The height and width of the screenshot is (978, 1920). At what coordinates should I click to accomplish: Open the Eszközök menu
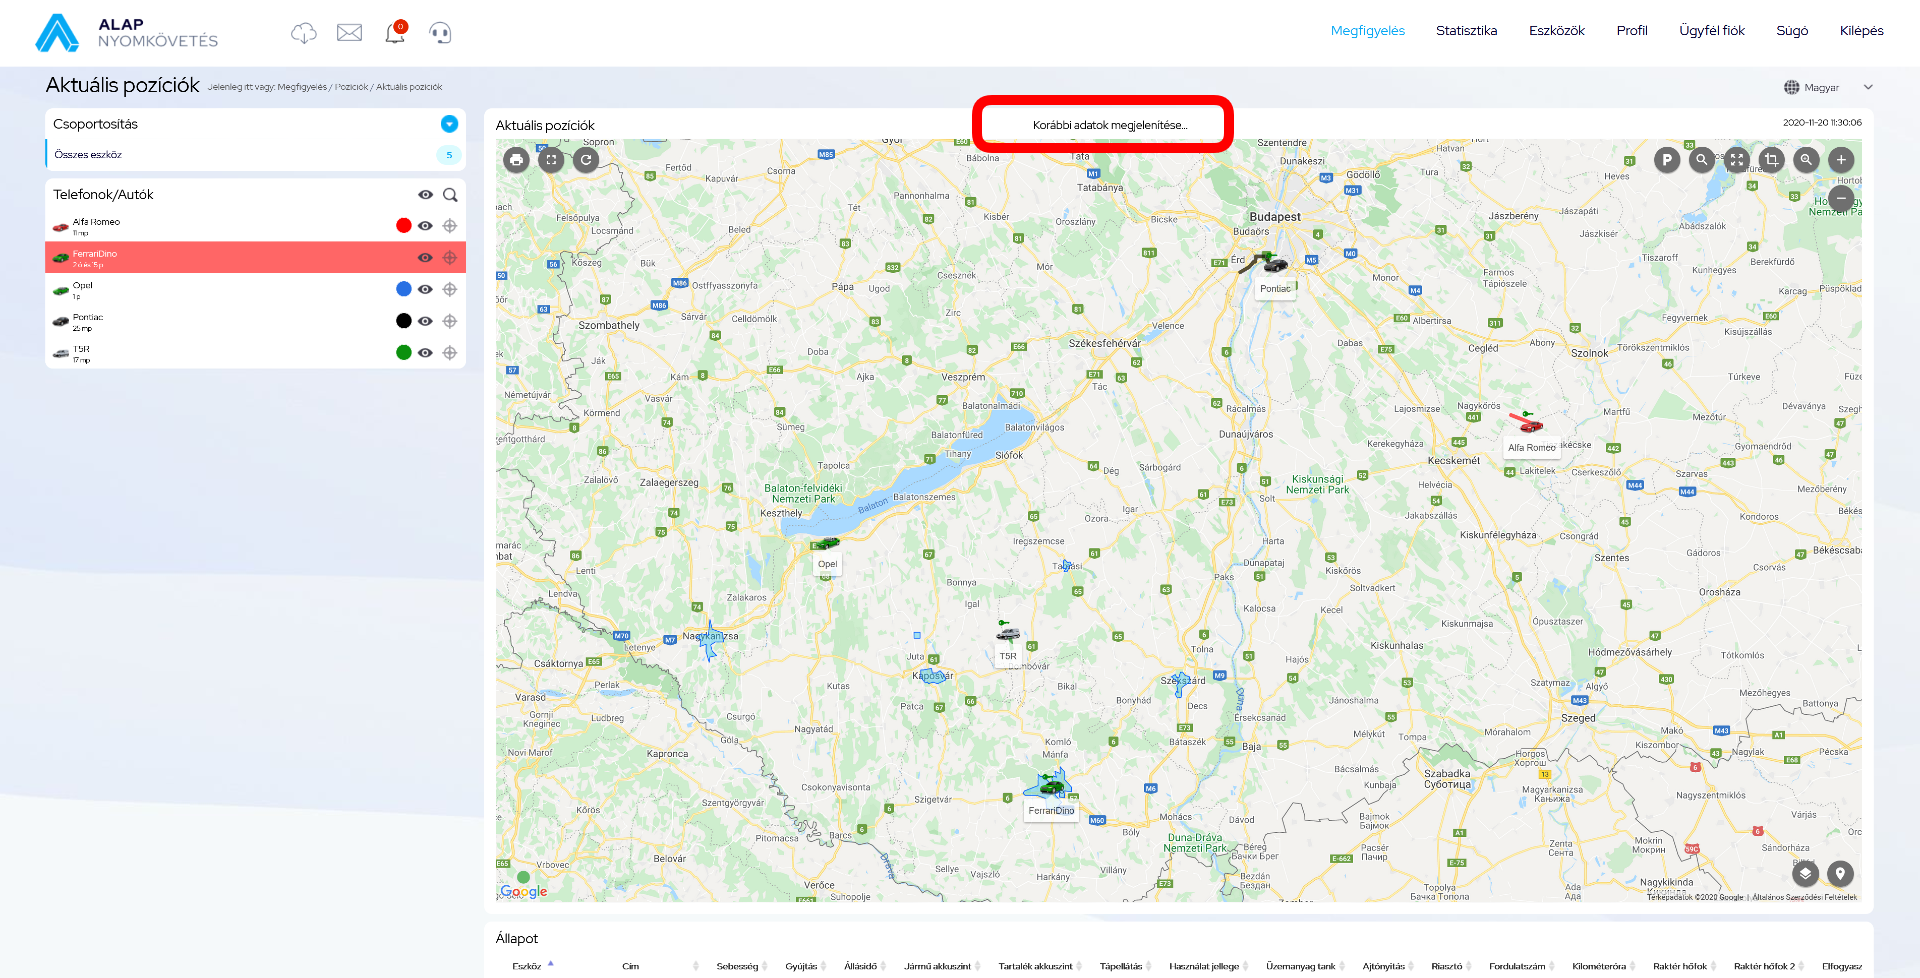(x=1556, y=31)
